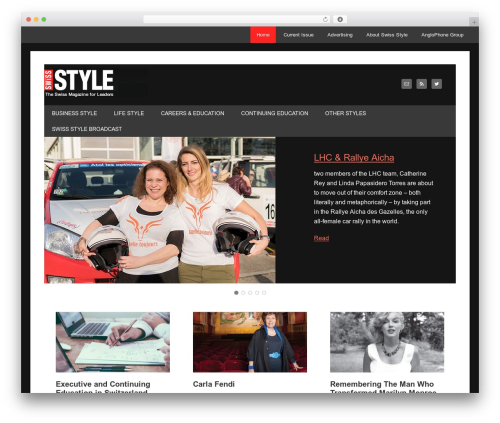Click the browser address bar

coord(237,19)
